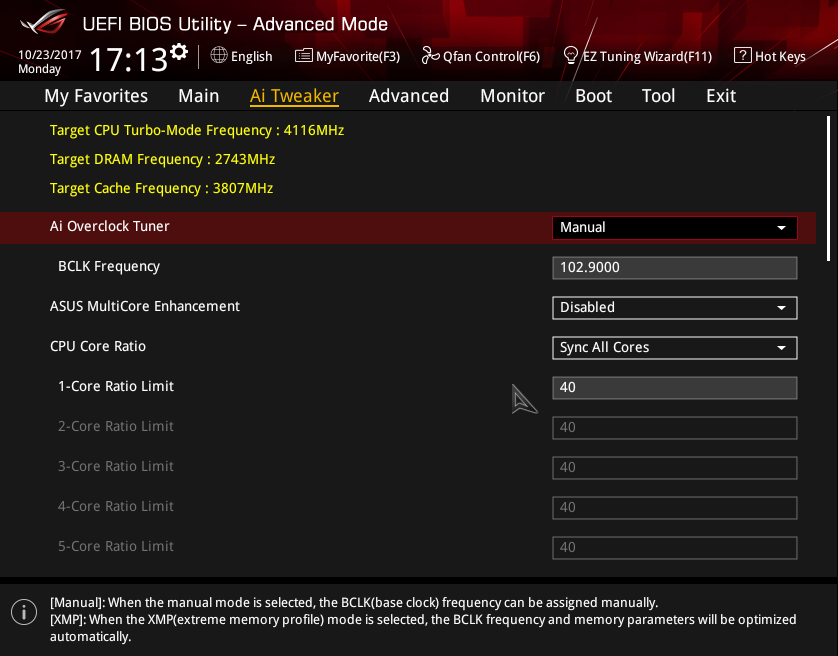The height and width of the screenshot is (656, 838).
Task: Open the Tool tab
Action: pyautogui.click(x=658, y=96)
